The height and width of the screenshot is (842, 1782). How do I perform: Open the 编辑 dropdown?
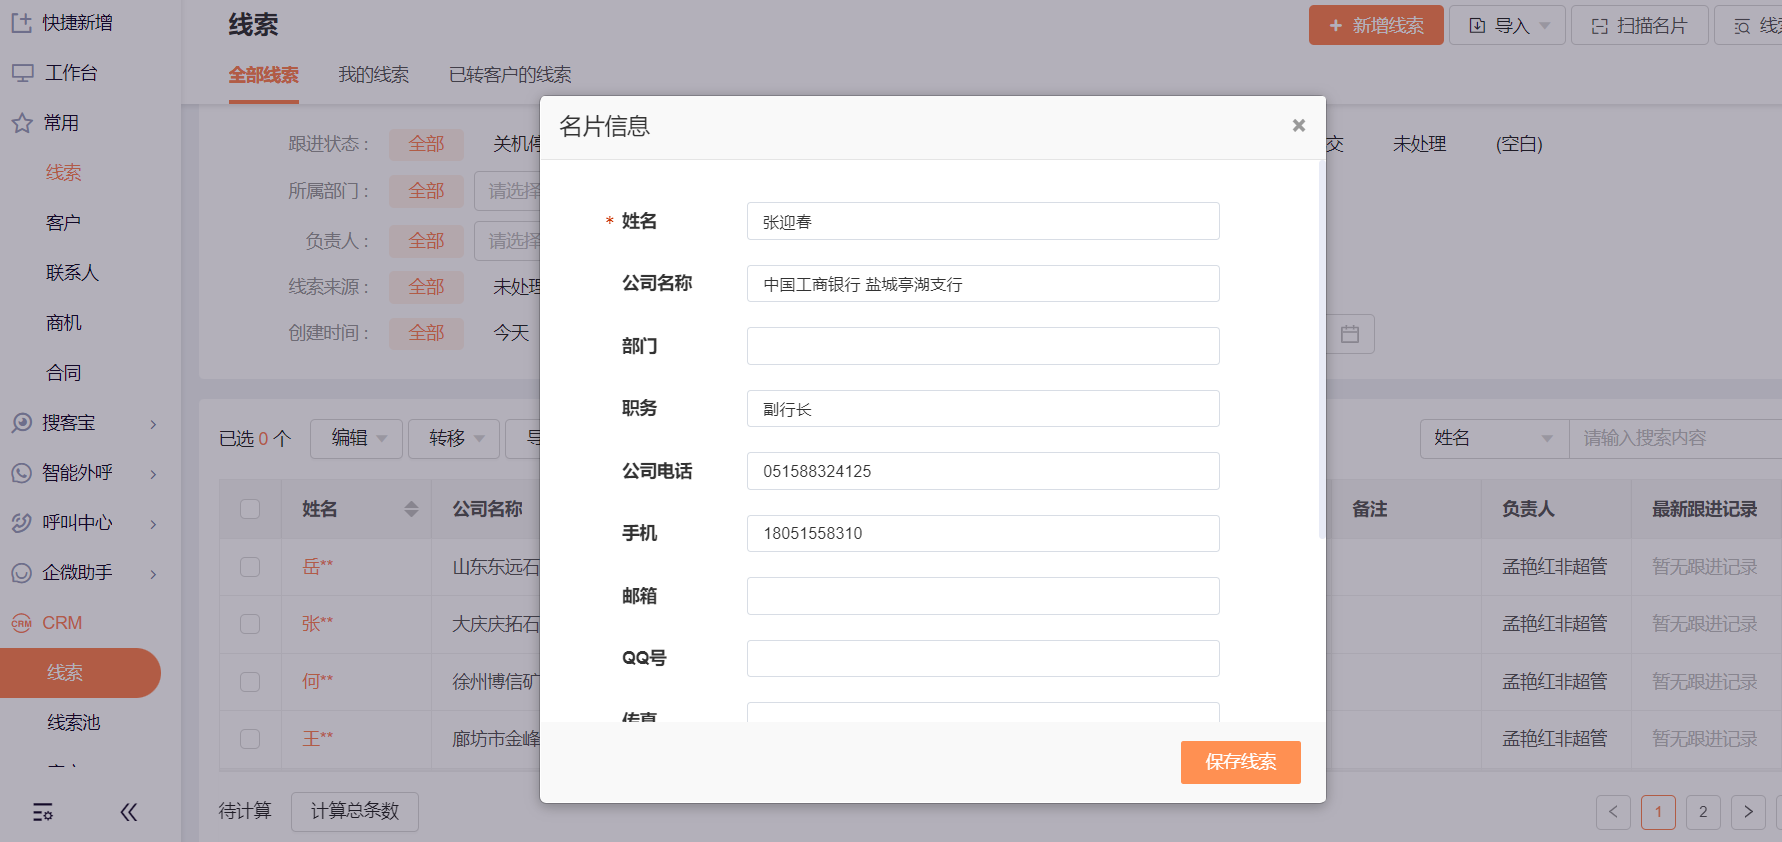[x=356, y=438]
